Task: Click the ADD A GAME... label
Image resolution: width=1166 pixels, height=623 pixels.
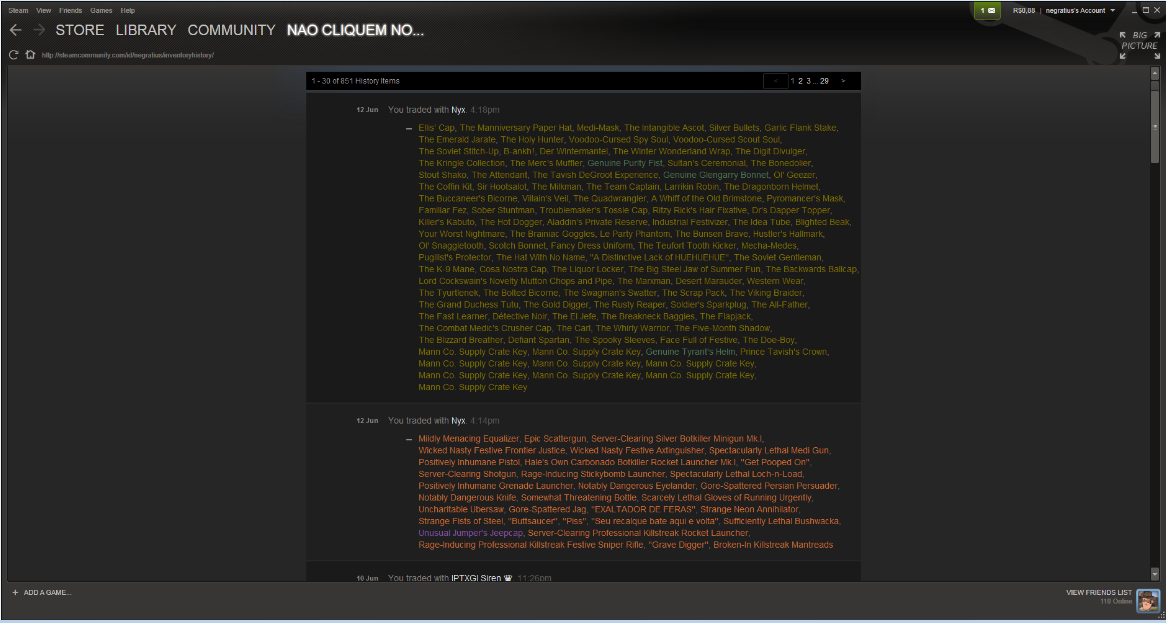Action: pyautogui.click(x=48, y=593)
